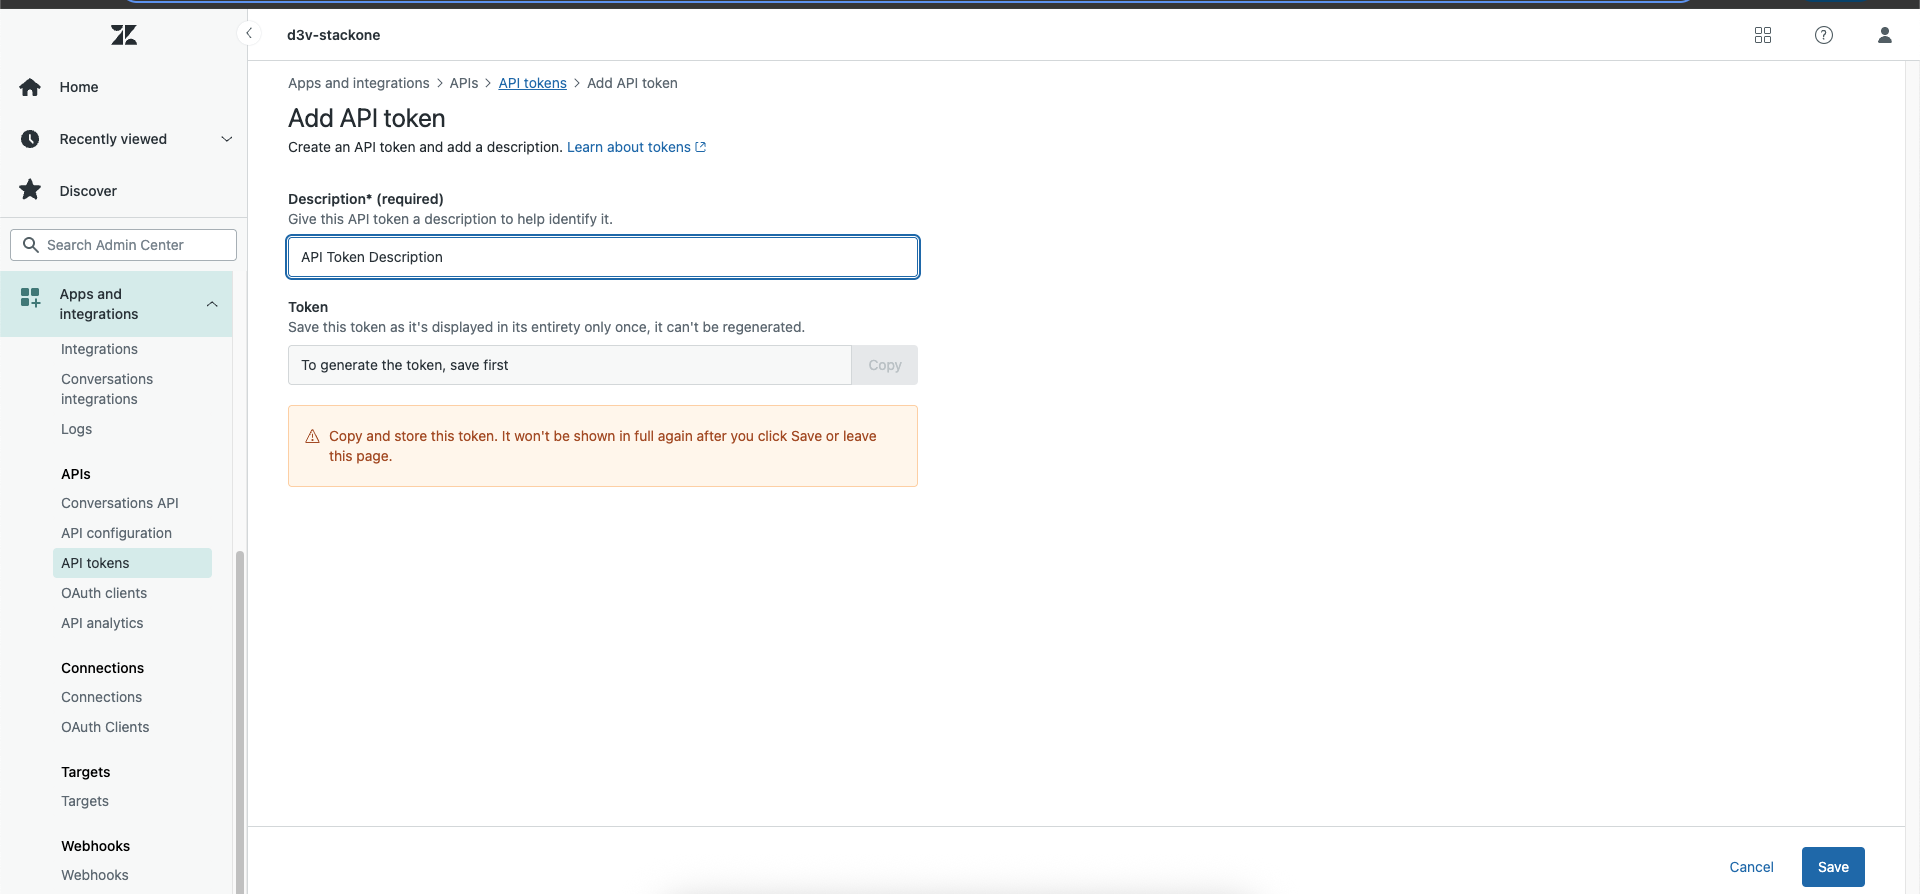
Task: Open OAuth Clients under Connections
Action: tap(105, 727)
